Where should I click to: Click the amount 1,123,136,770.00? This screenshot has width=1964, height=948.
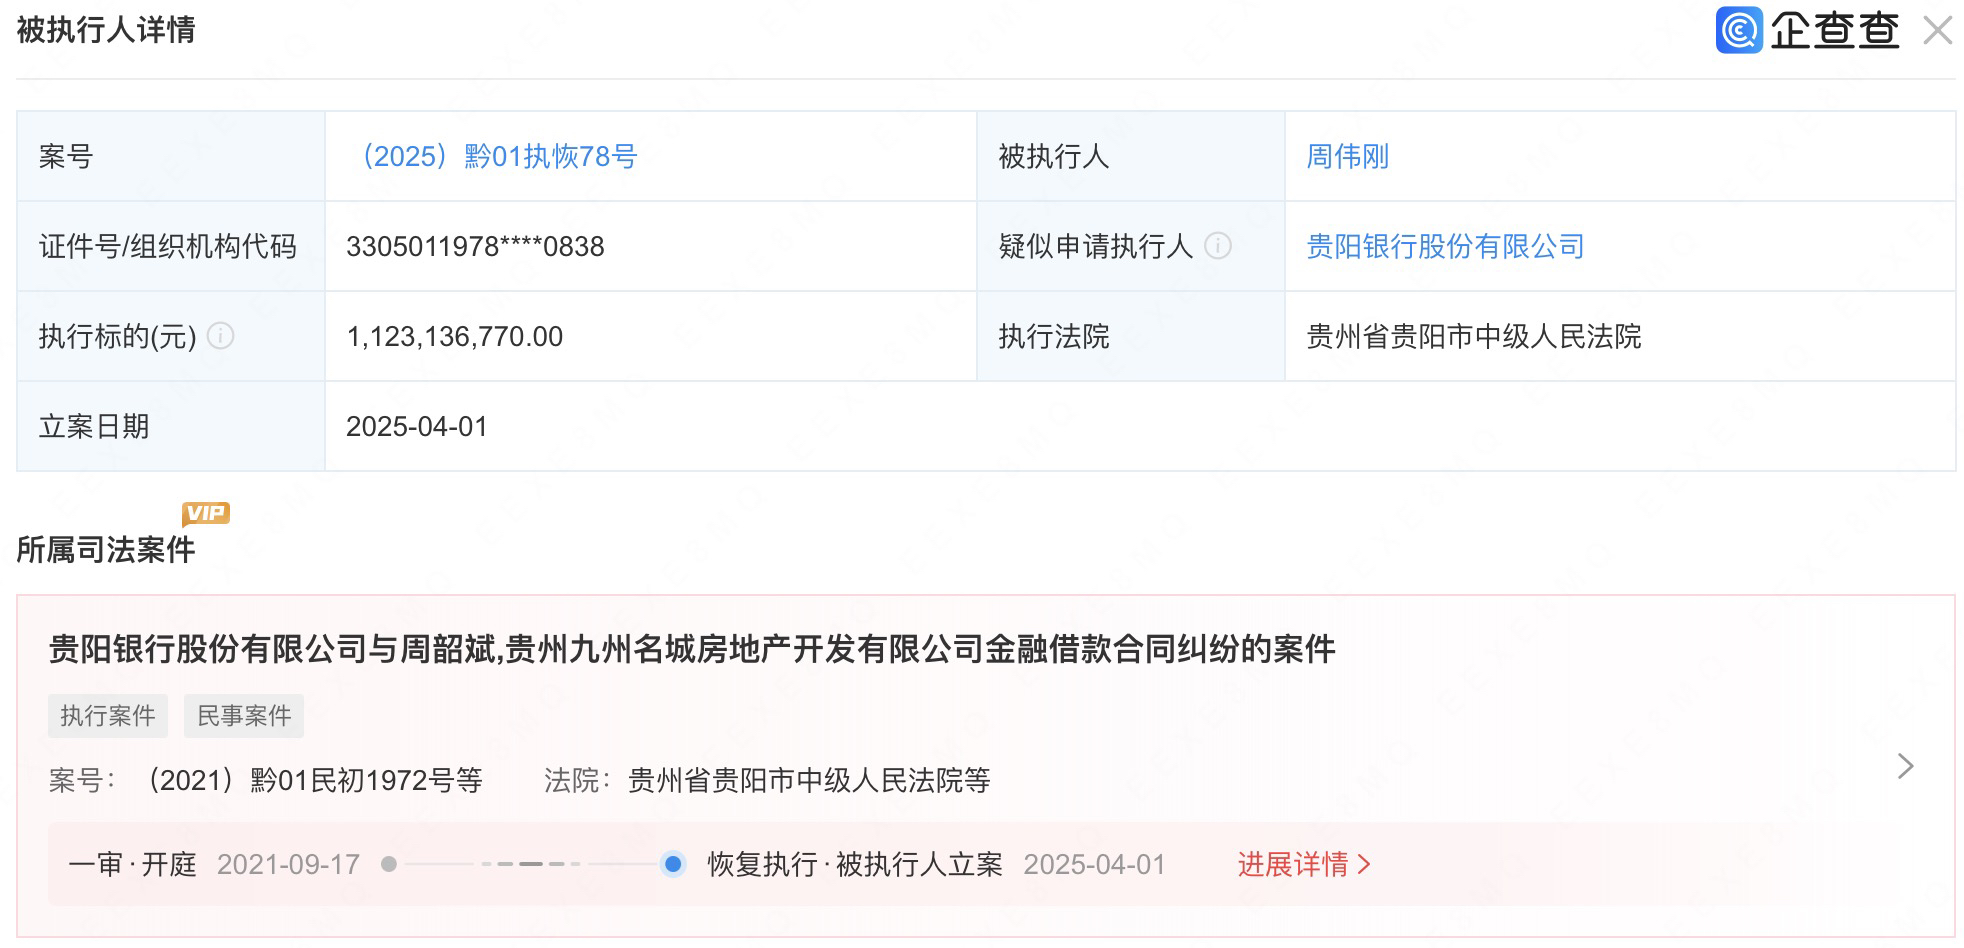(454, 336)
